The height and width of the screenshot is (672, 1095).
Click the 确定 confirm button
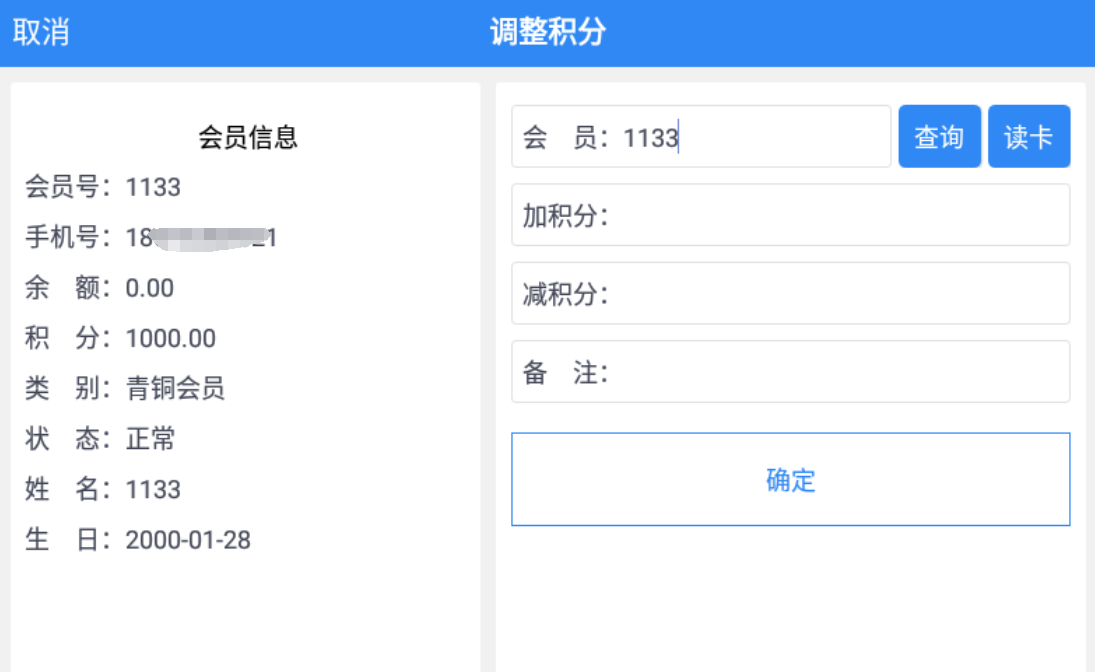[791, 479]
